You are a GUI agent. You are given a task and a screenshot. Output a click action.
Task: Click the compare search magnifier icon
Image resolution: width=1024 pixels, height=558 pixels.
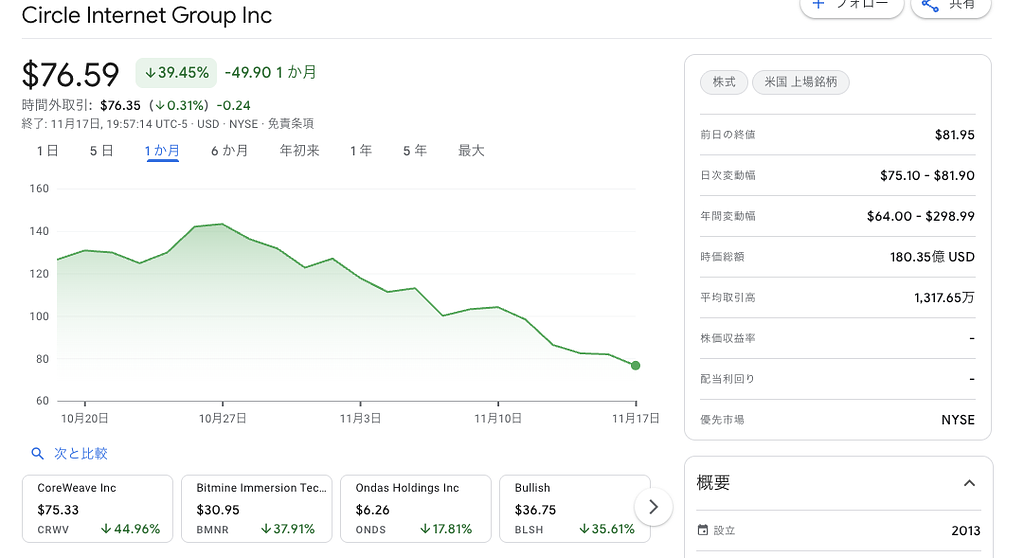(x=38, y=454)
